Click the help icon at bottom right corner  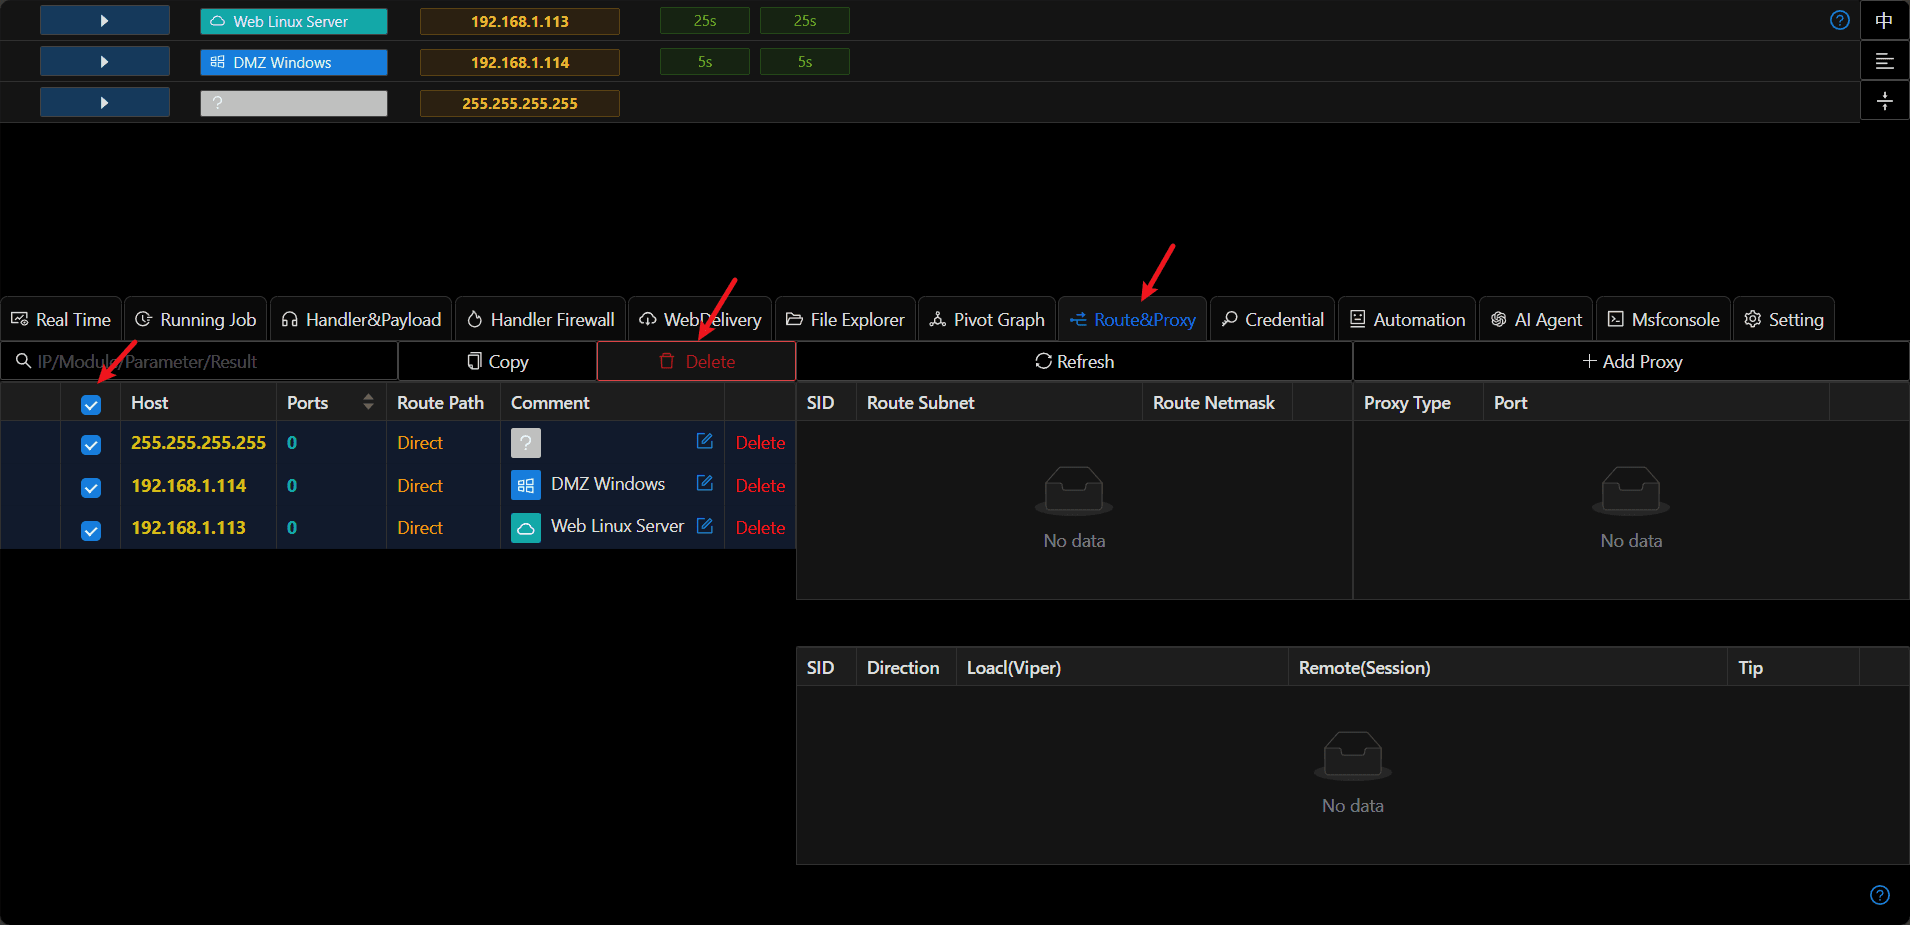[x=1879, y=895]
